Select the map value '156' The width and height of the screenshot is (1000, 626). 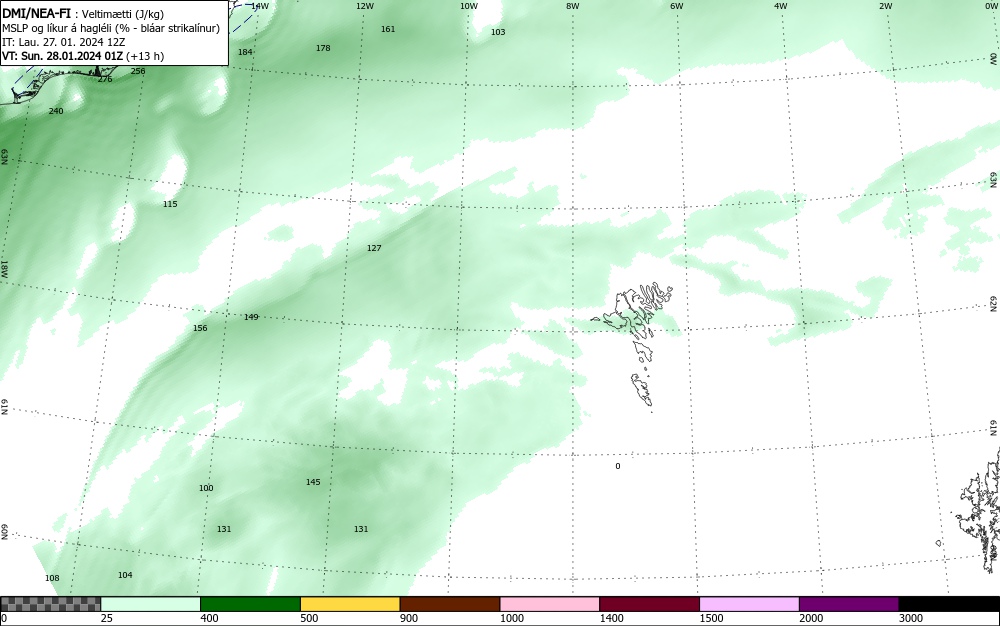200,328
